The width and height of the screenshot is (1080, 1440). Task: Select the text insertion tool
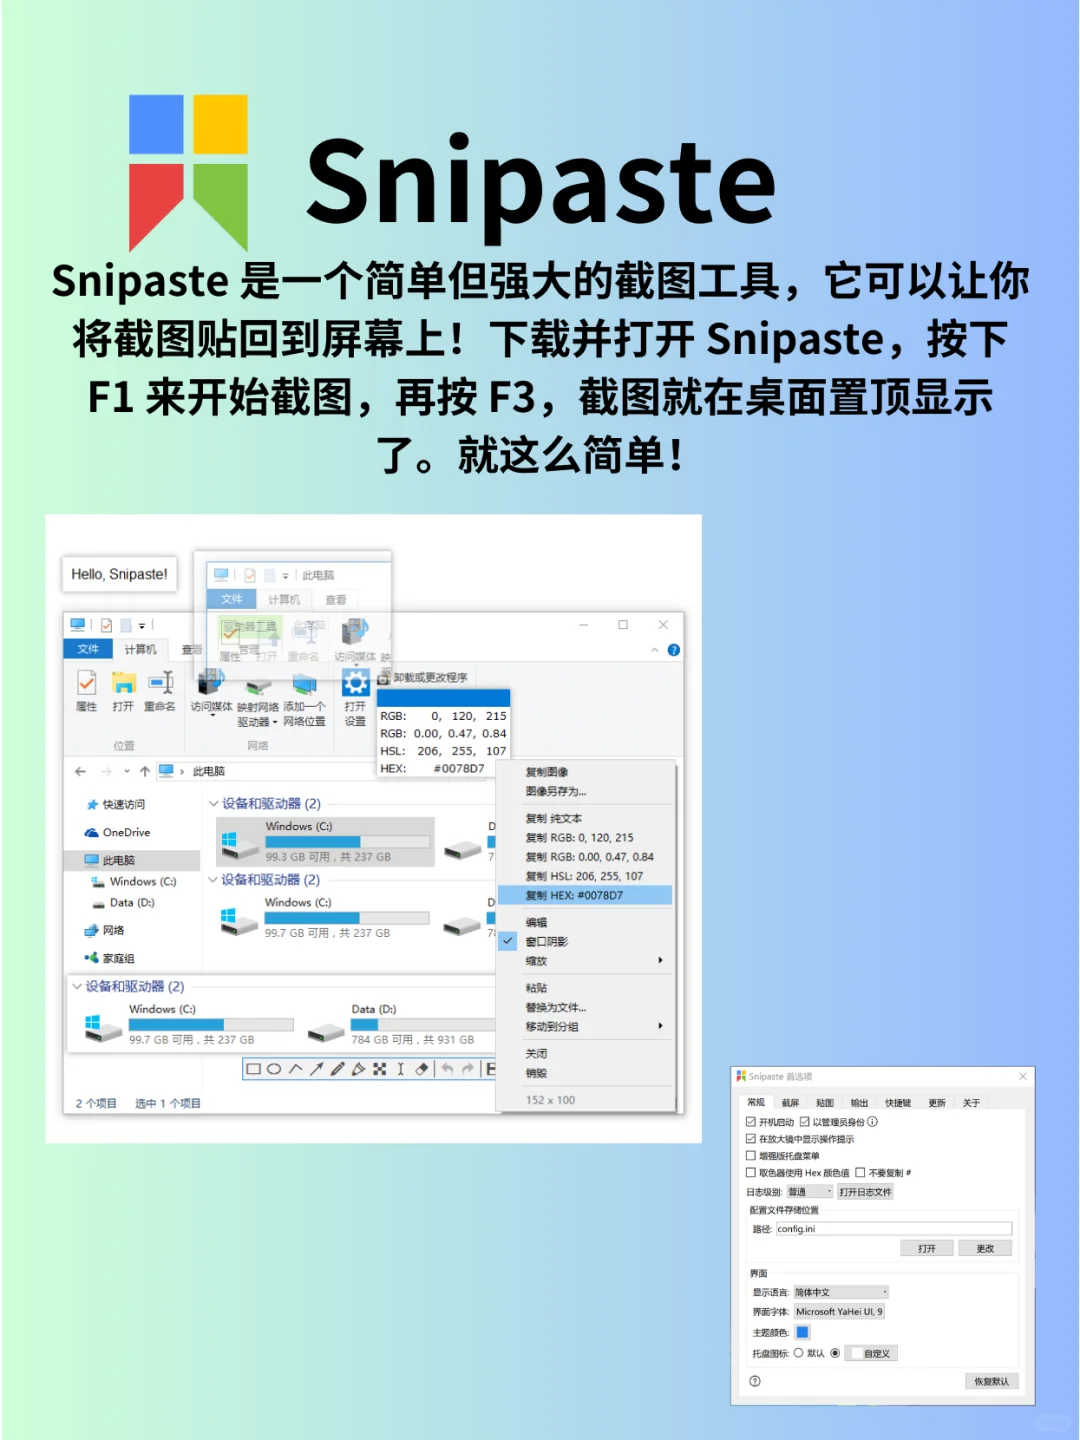400,1069
